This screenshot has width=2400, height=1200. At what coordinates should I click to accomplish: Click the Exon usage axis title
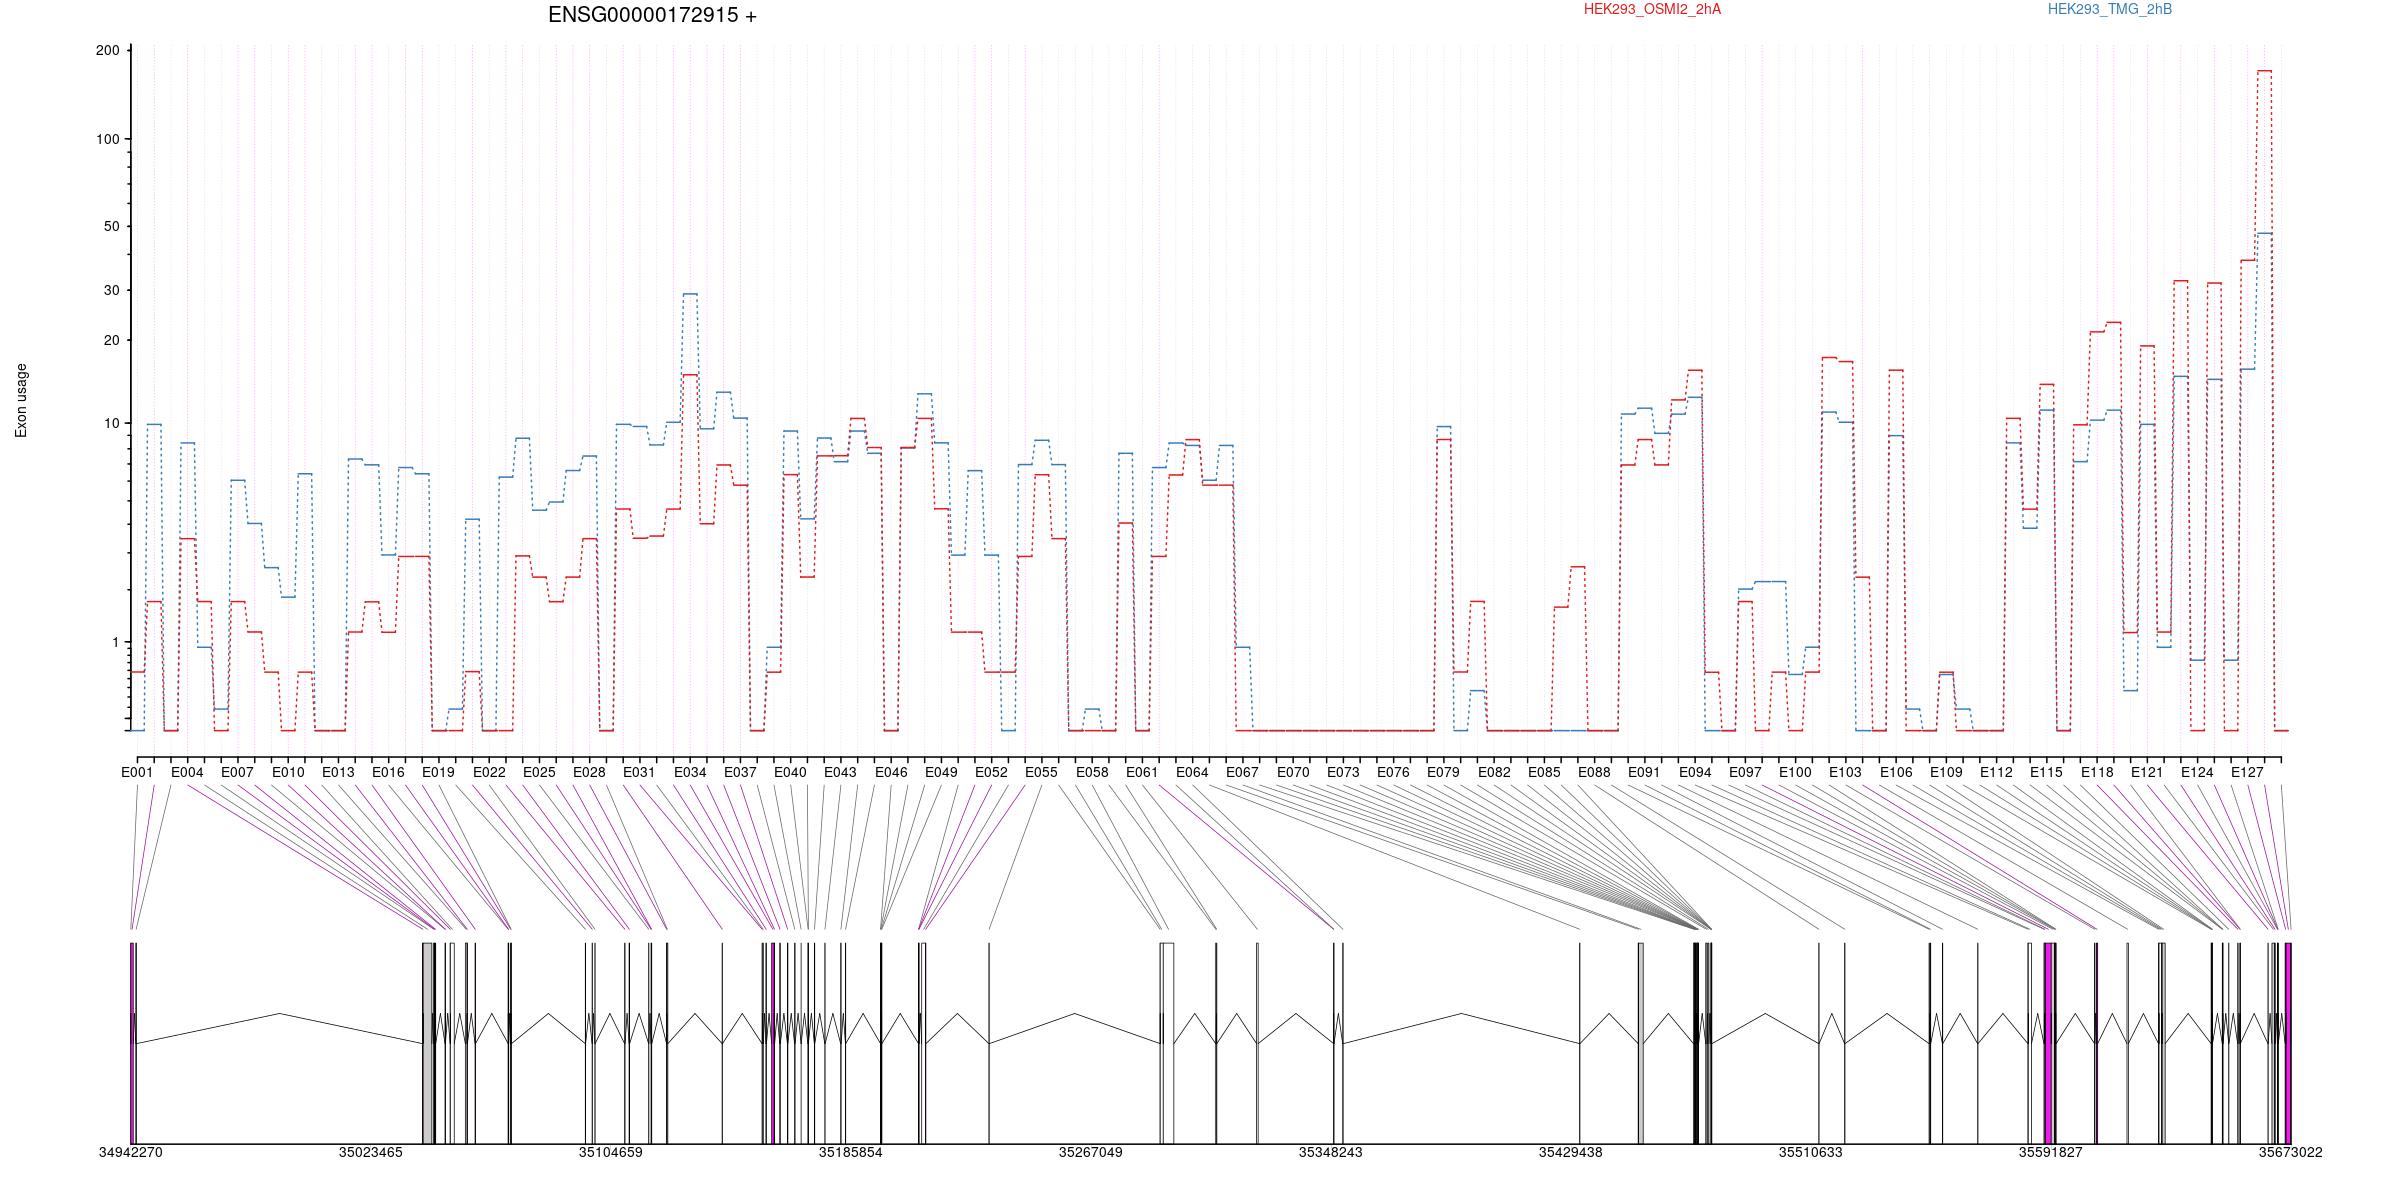click(21, 400)
